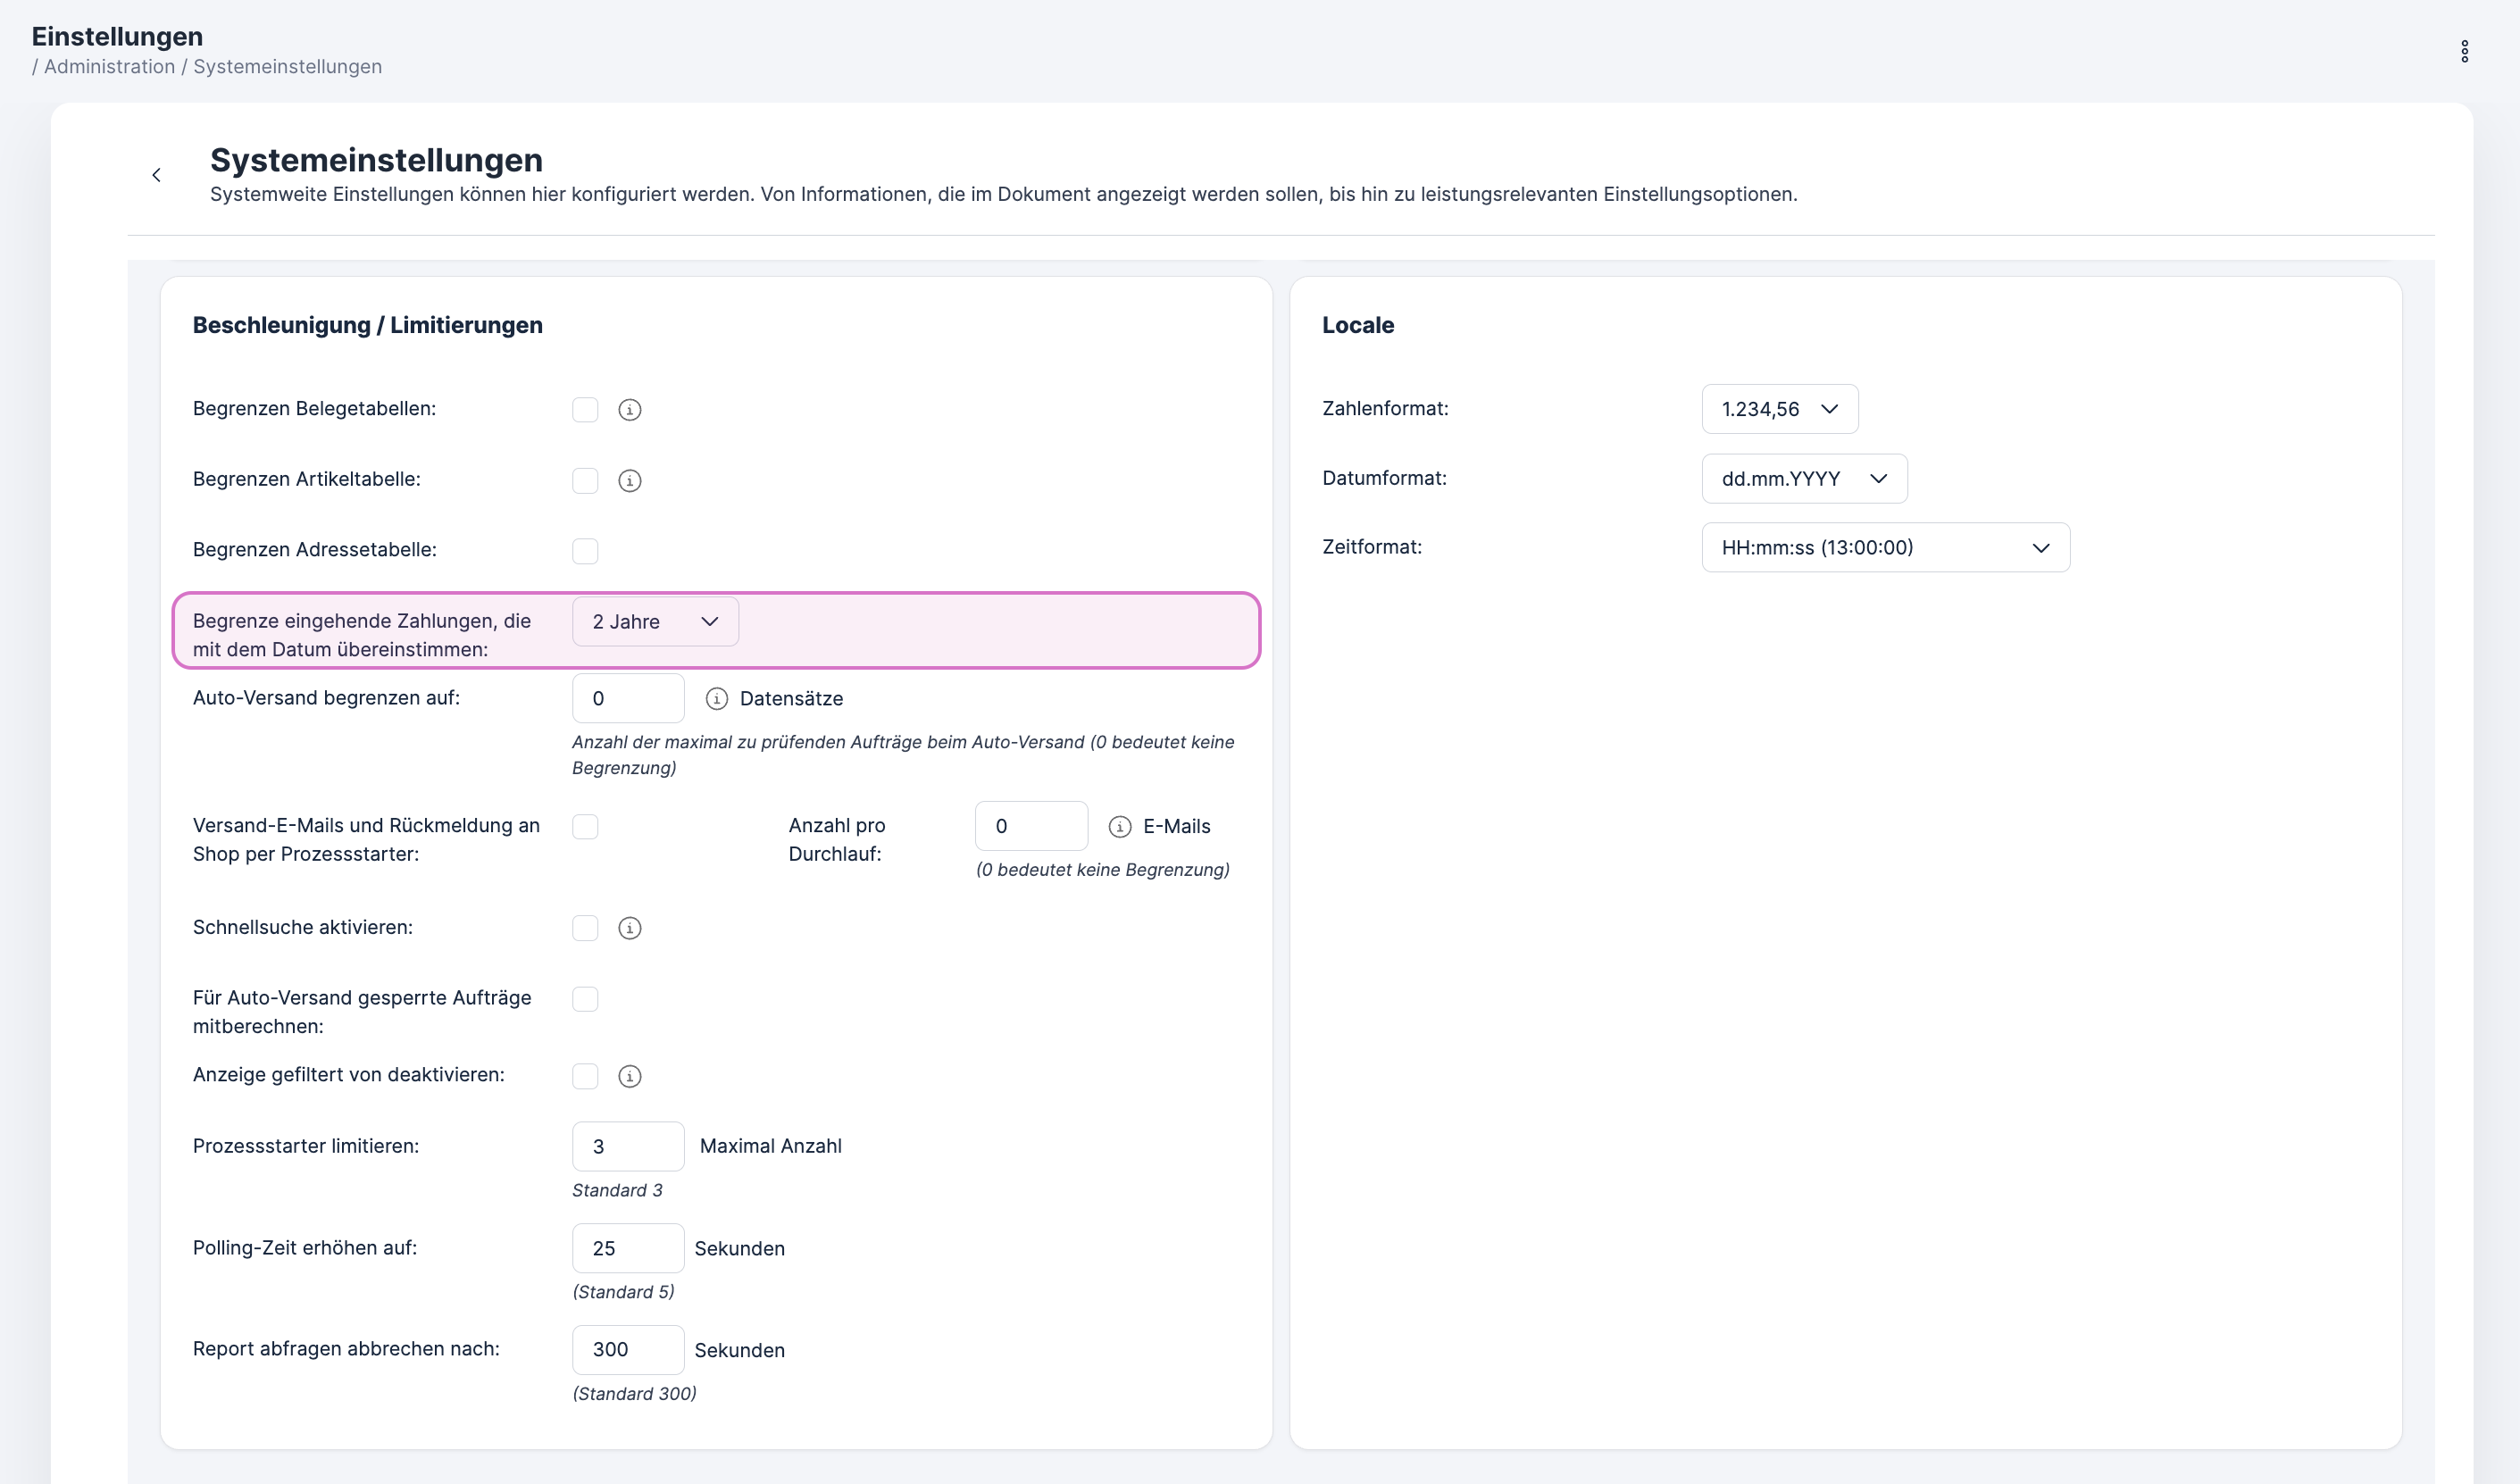Expand the Zahlenformat dropdown

click(1779, 409)
